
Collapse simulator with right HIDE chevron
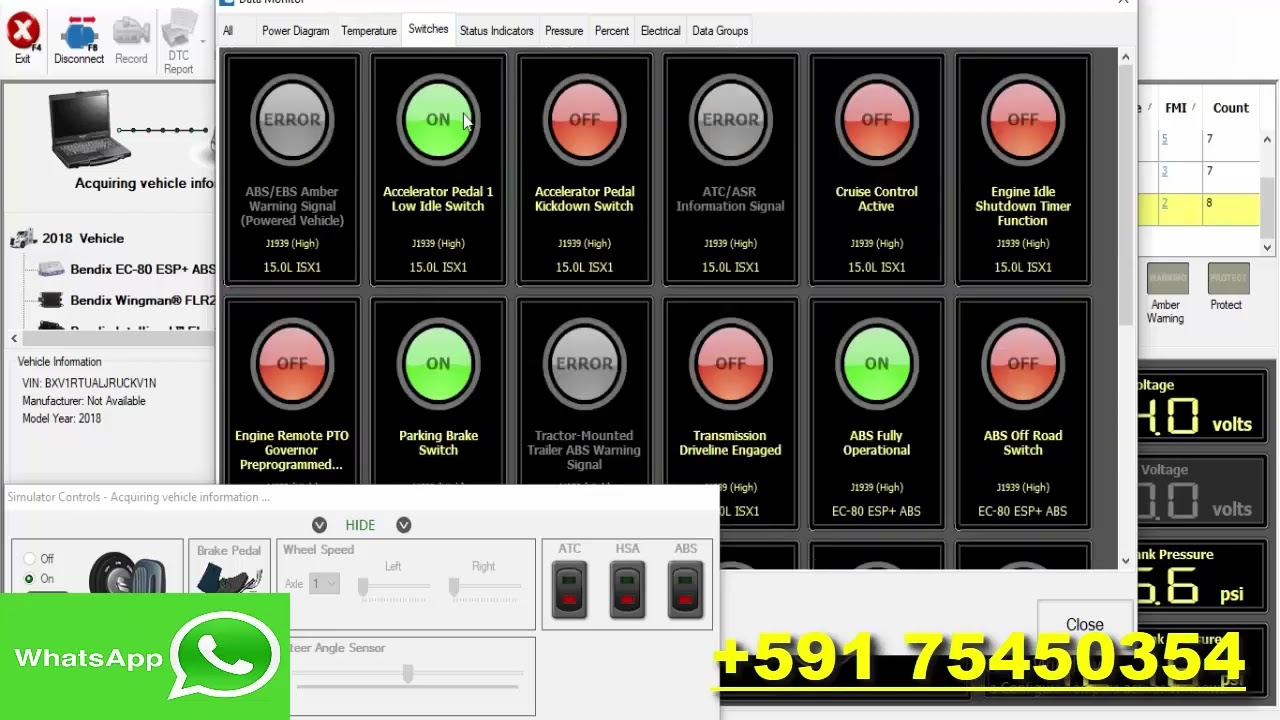click(x=403, y=525)
